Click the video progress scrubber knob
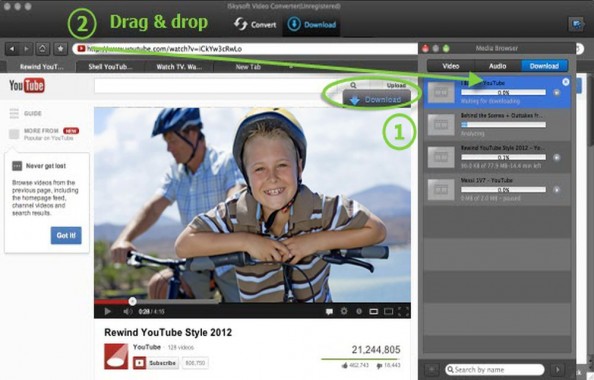This screenshot has width=594, height=380. (x=132, y=302)
